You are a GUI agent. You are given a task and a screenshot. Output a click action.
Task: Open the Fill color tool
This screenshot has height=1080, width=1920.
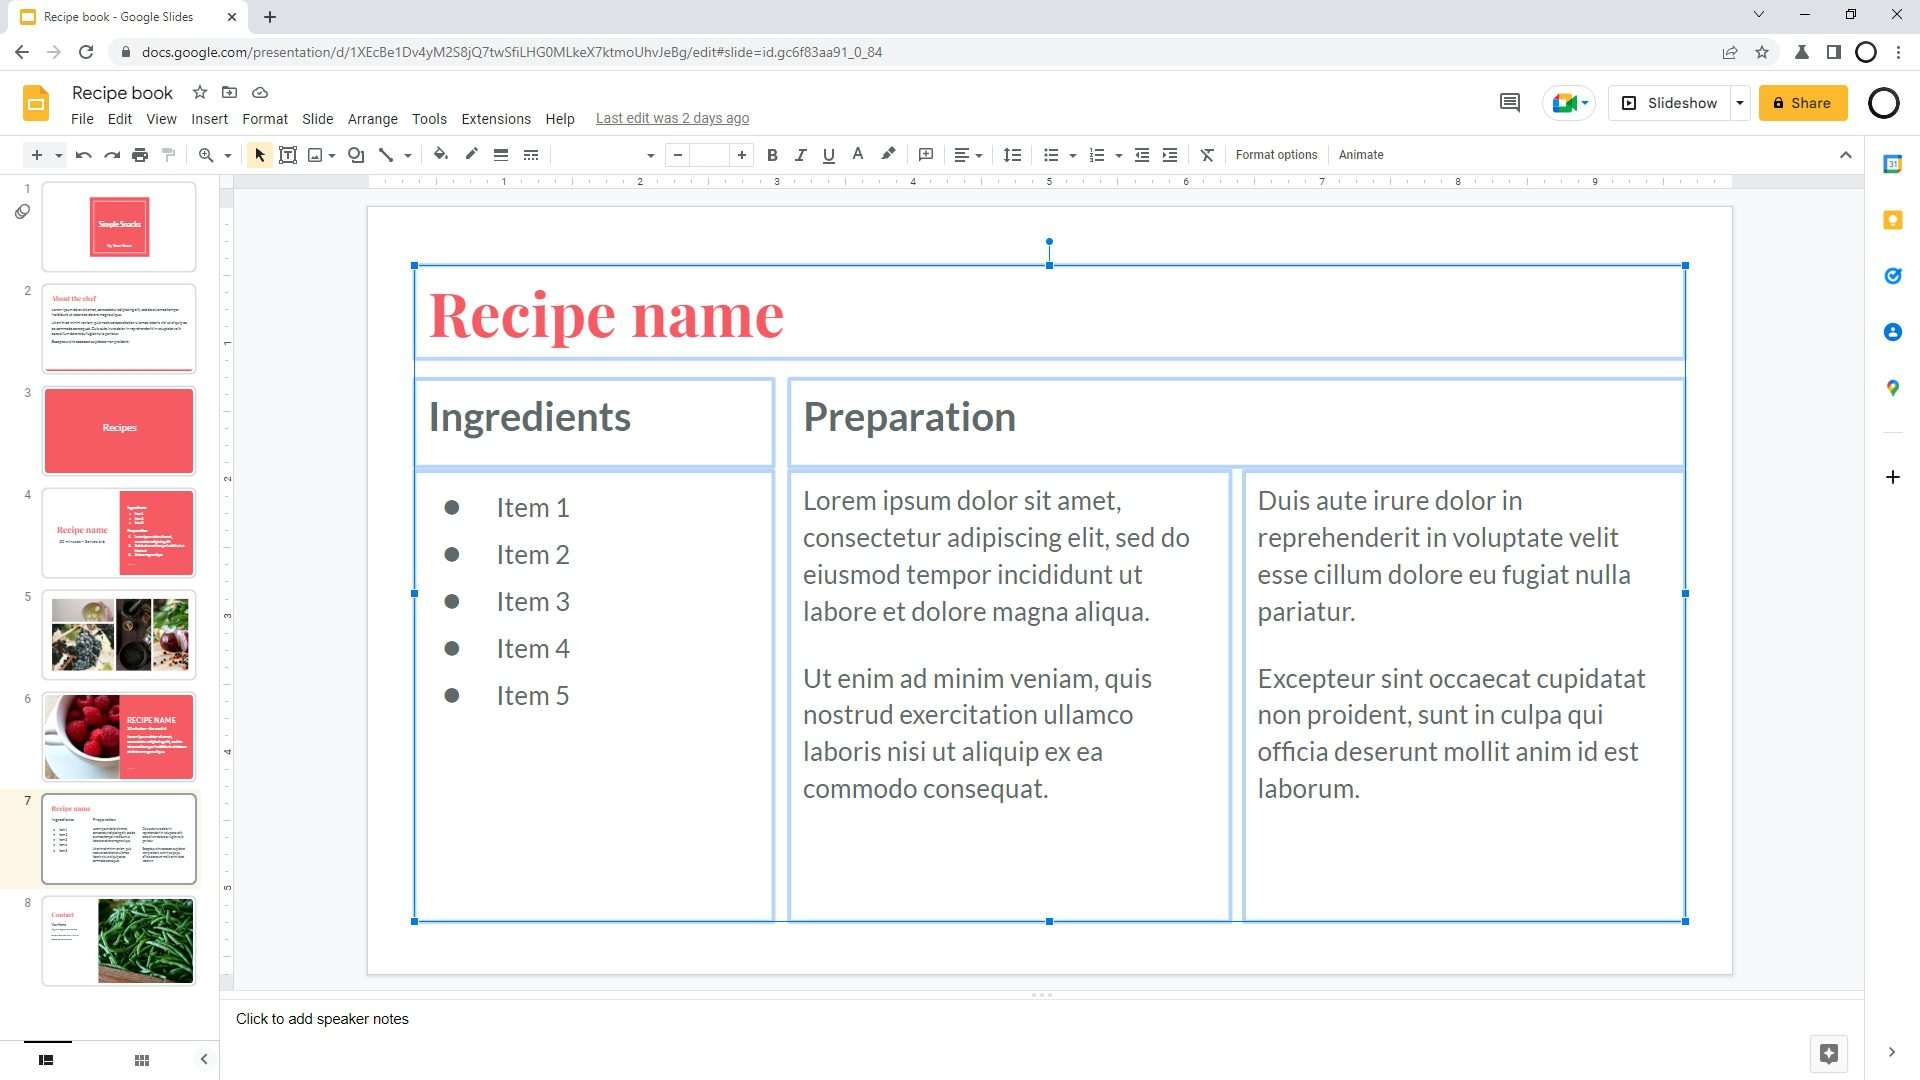point(440,155)
